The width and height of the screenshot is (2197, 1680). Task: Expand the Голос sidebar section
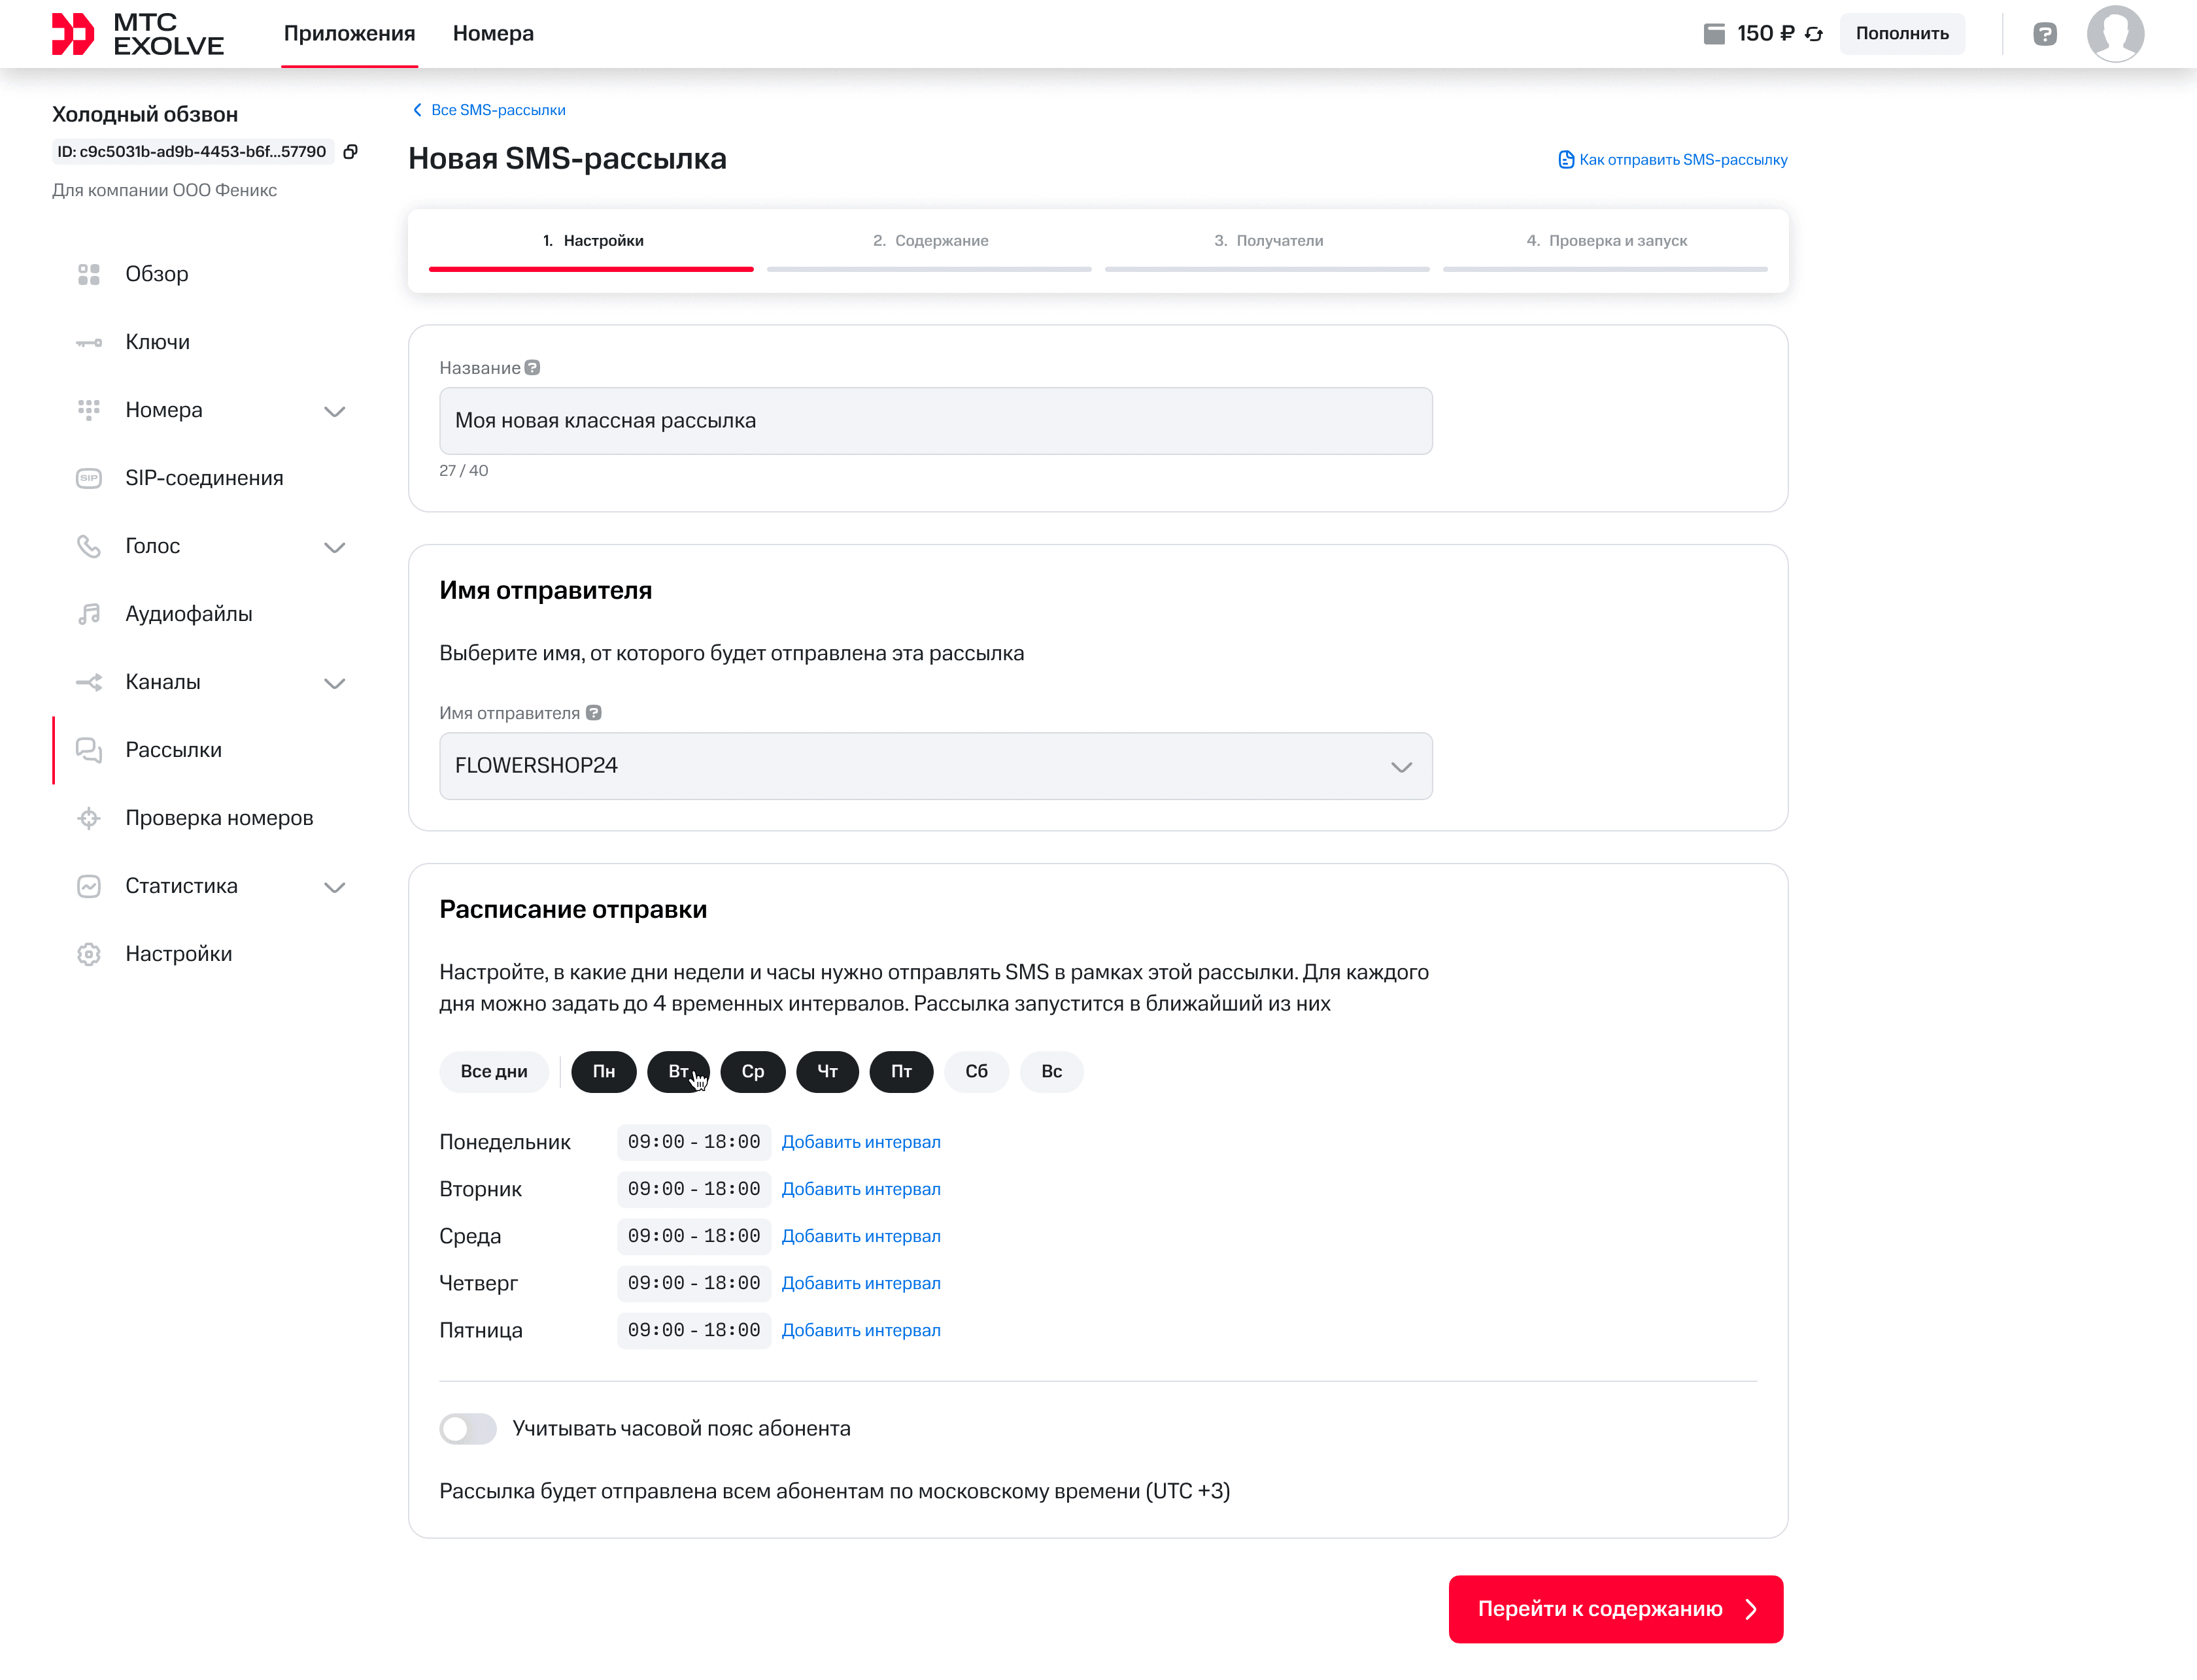click(x=335, y=547)
